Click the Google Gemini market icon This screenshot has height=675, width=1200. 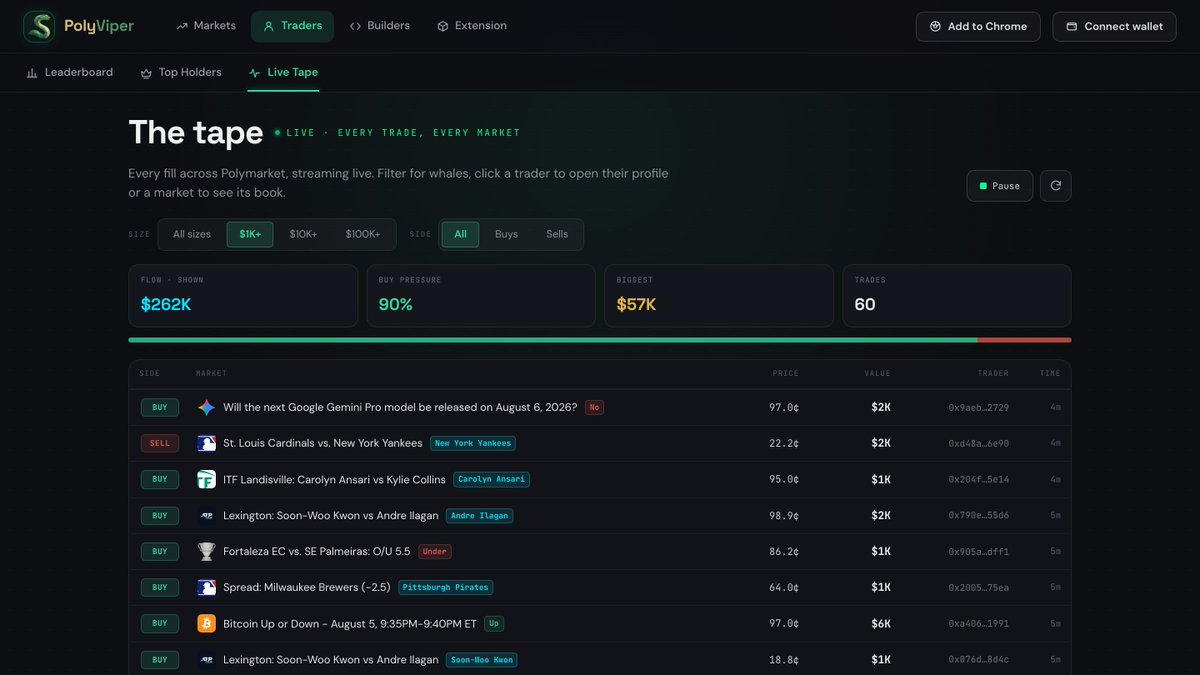pos(206,408)
